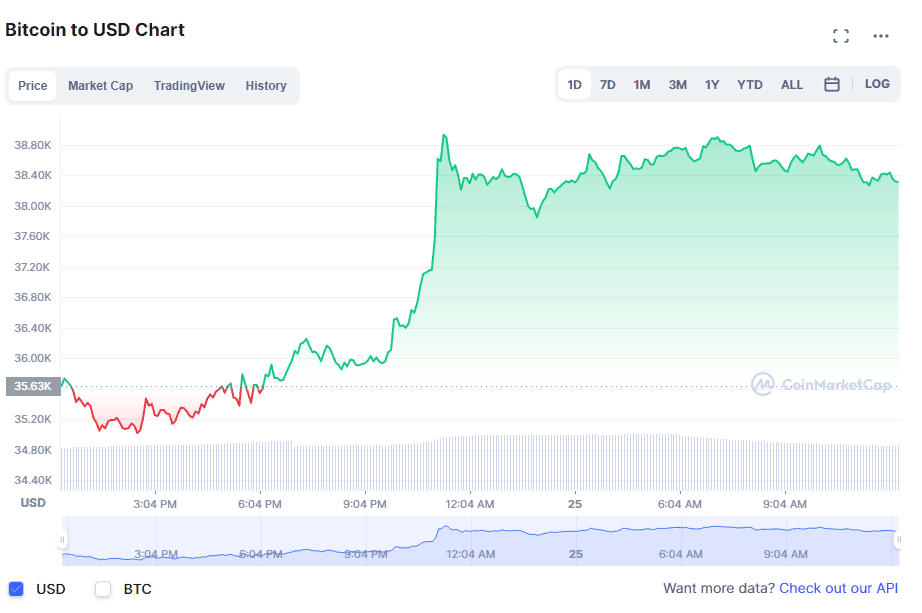This screenshot has height=613, width=922.
Task: Click the Check out our API link
Action: point(839,589)
